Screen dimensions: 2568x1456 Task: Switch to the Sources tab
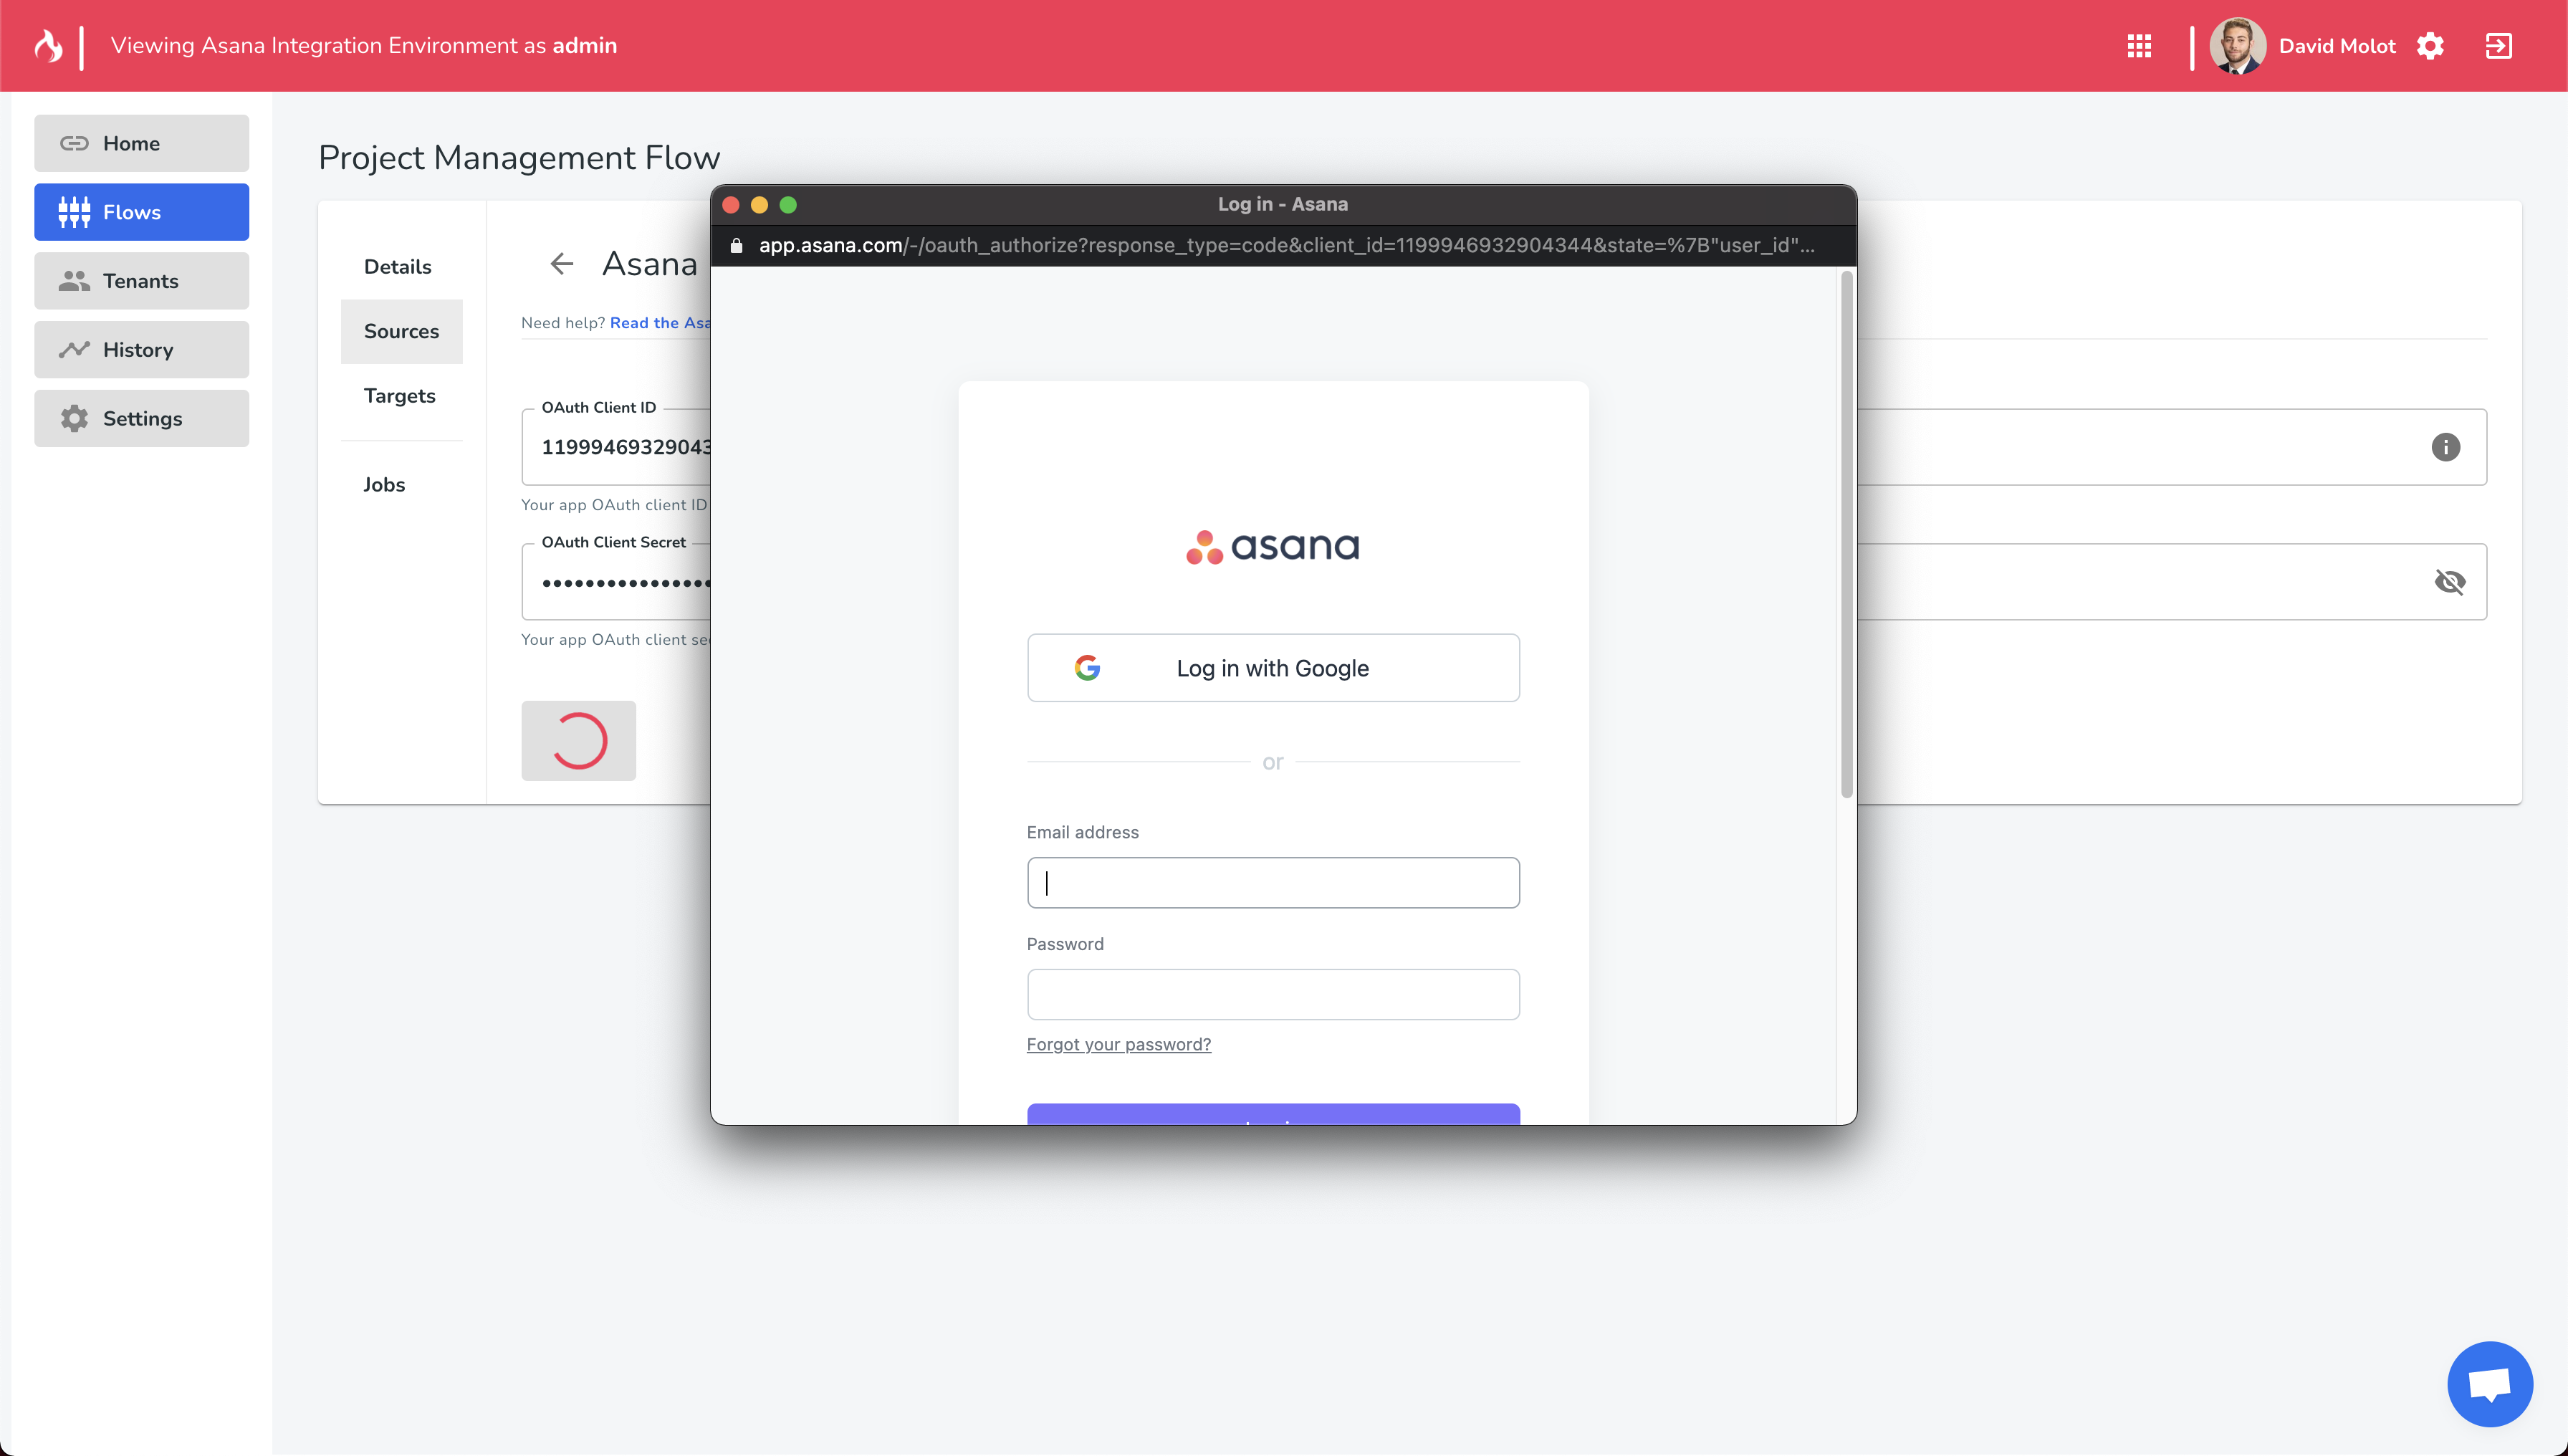[x=401, y=331]
